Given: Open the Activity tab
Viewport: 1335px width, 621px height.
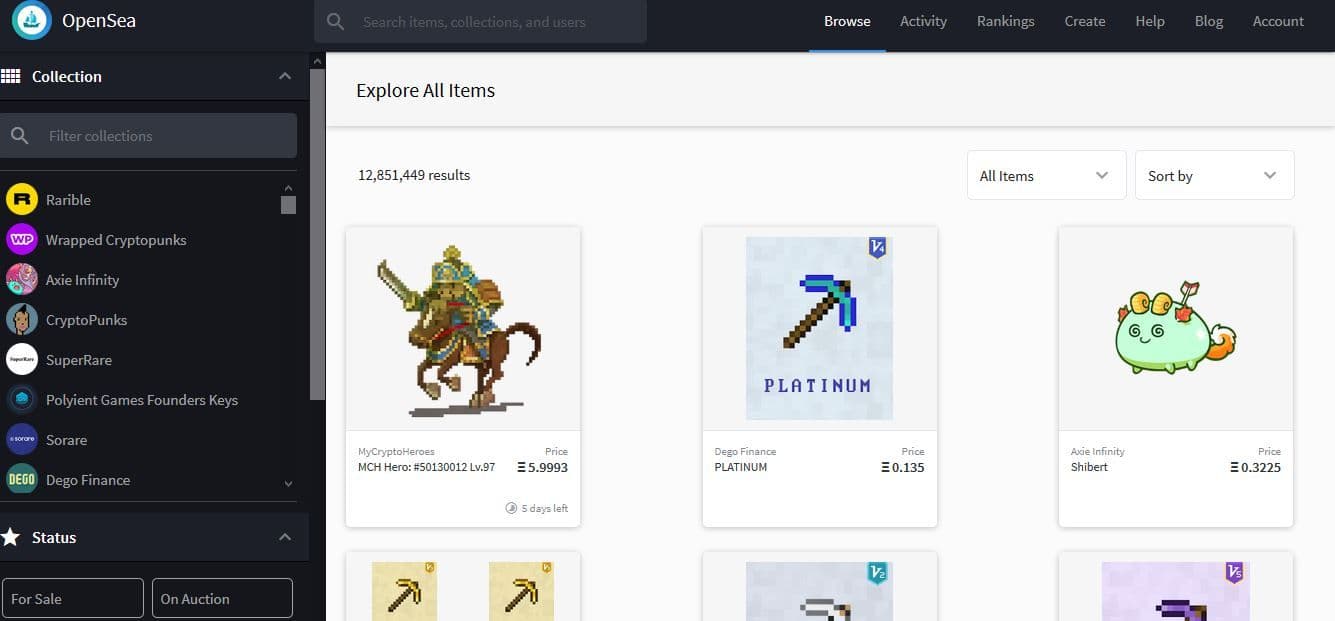Looking at the screenshot, I should coord(923,21).
